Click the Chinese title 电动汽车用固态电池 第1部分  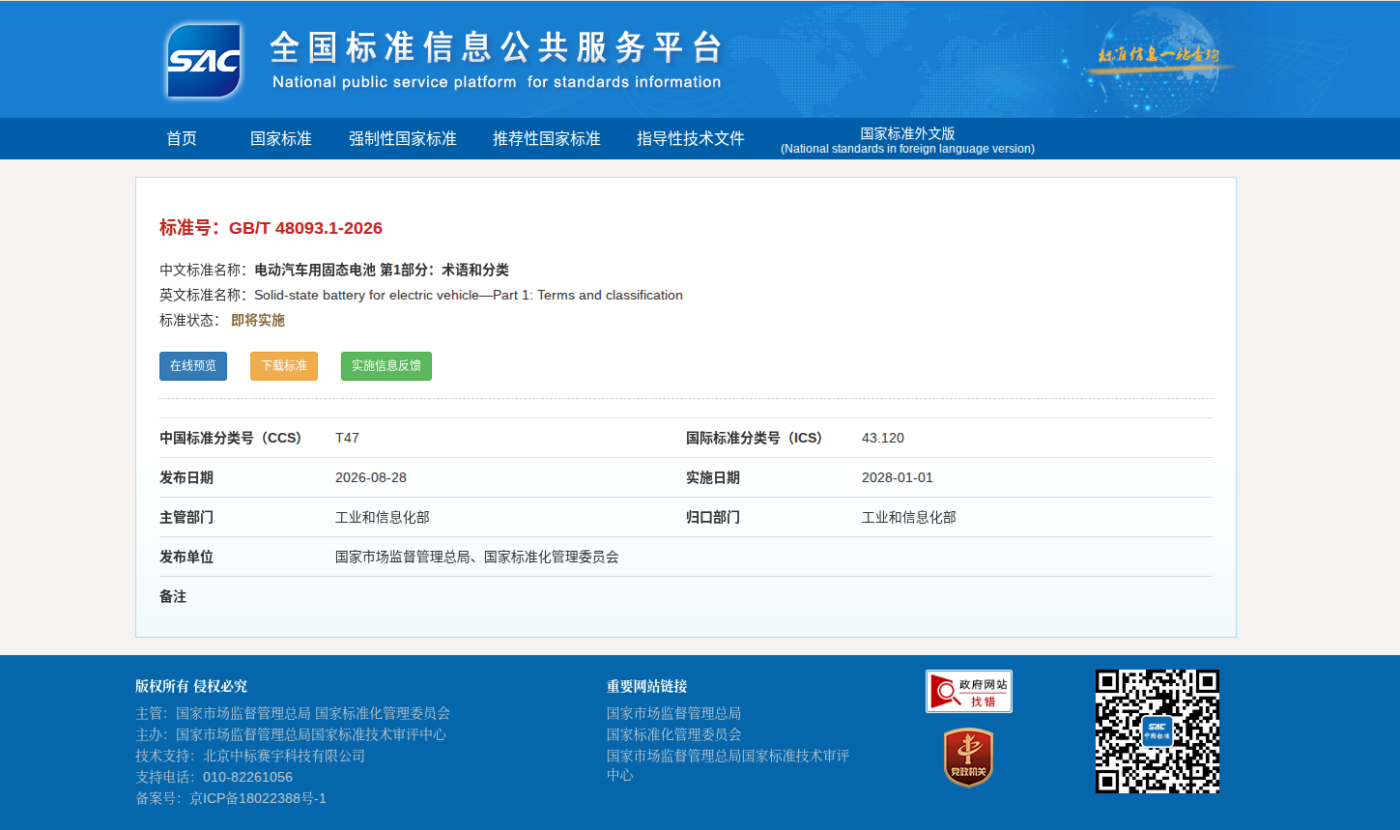(x=382, y=270)
